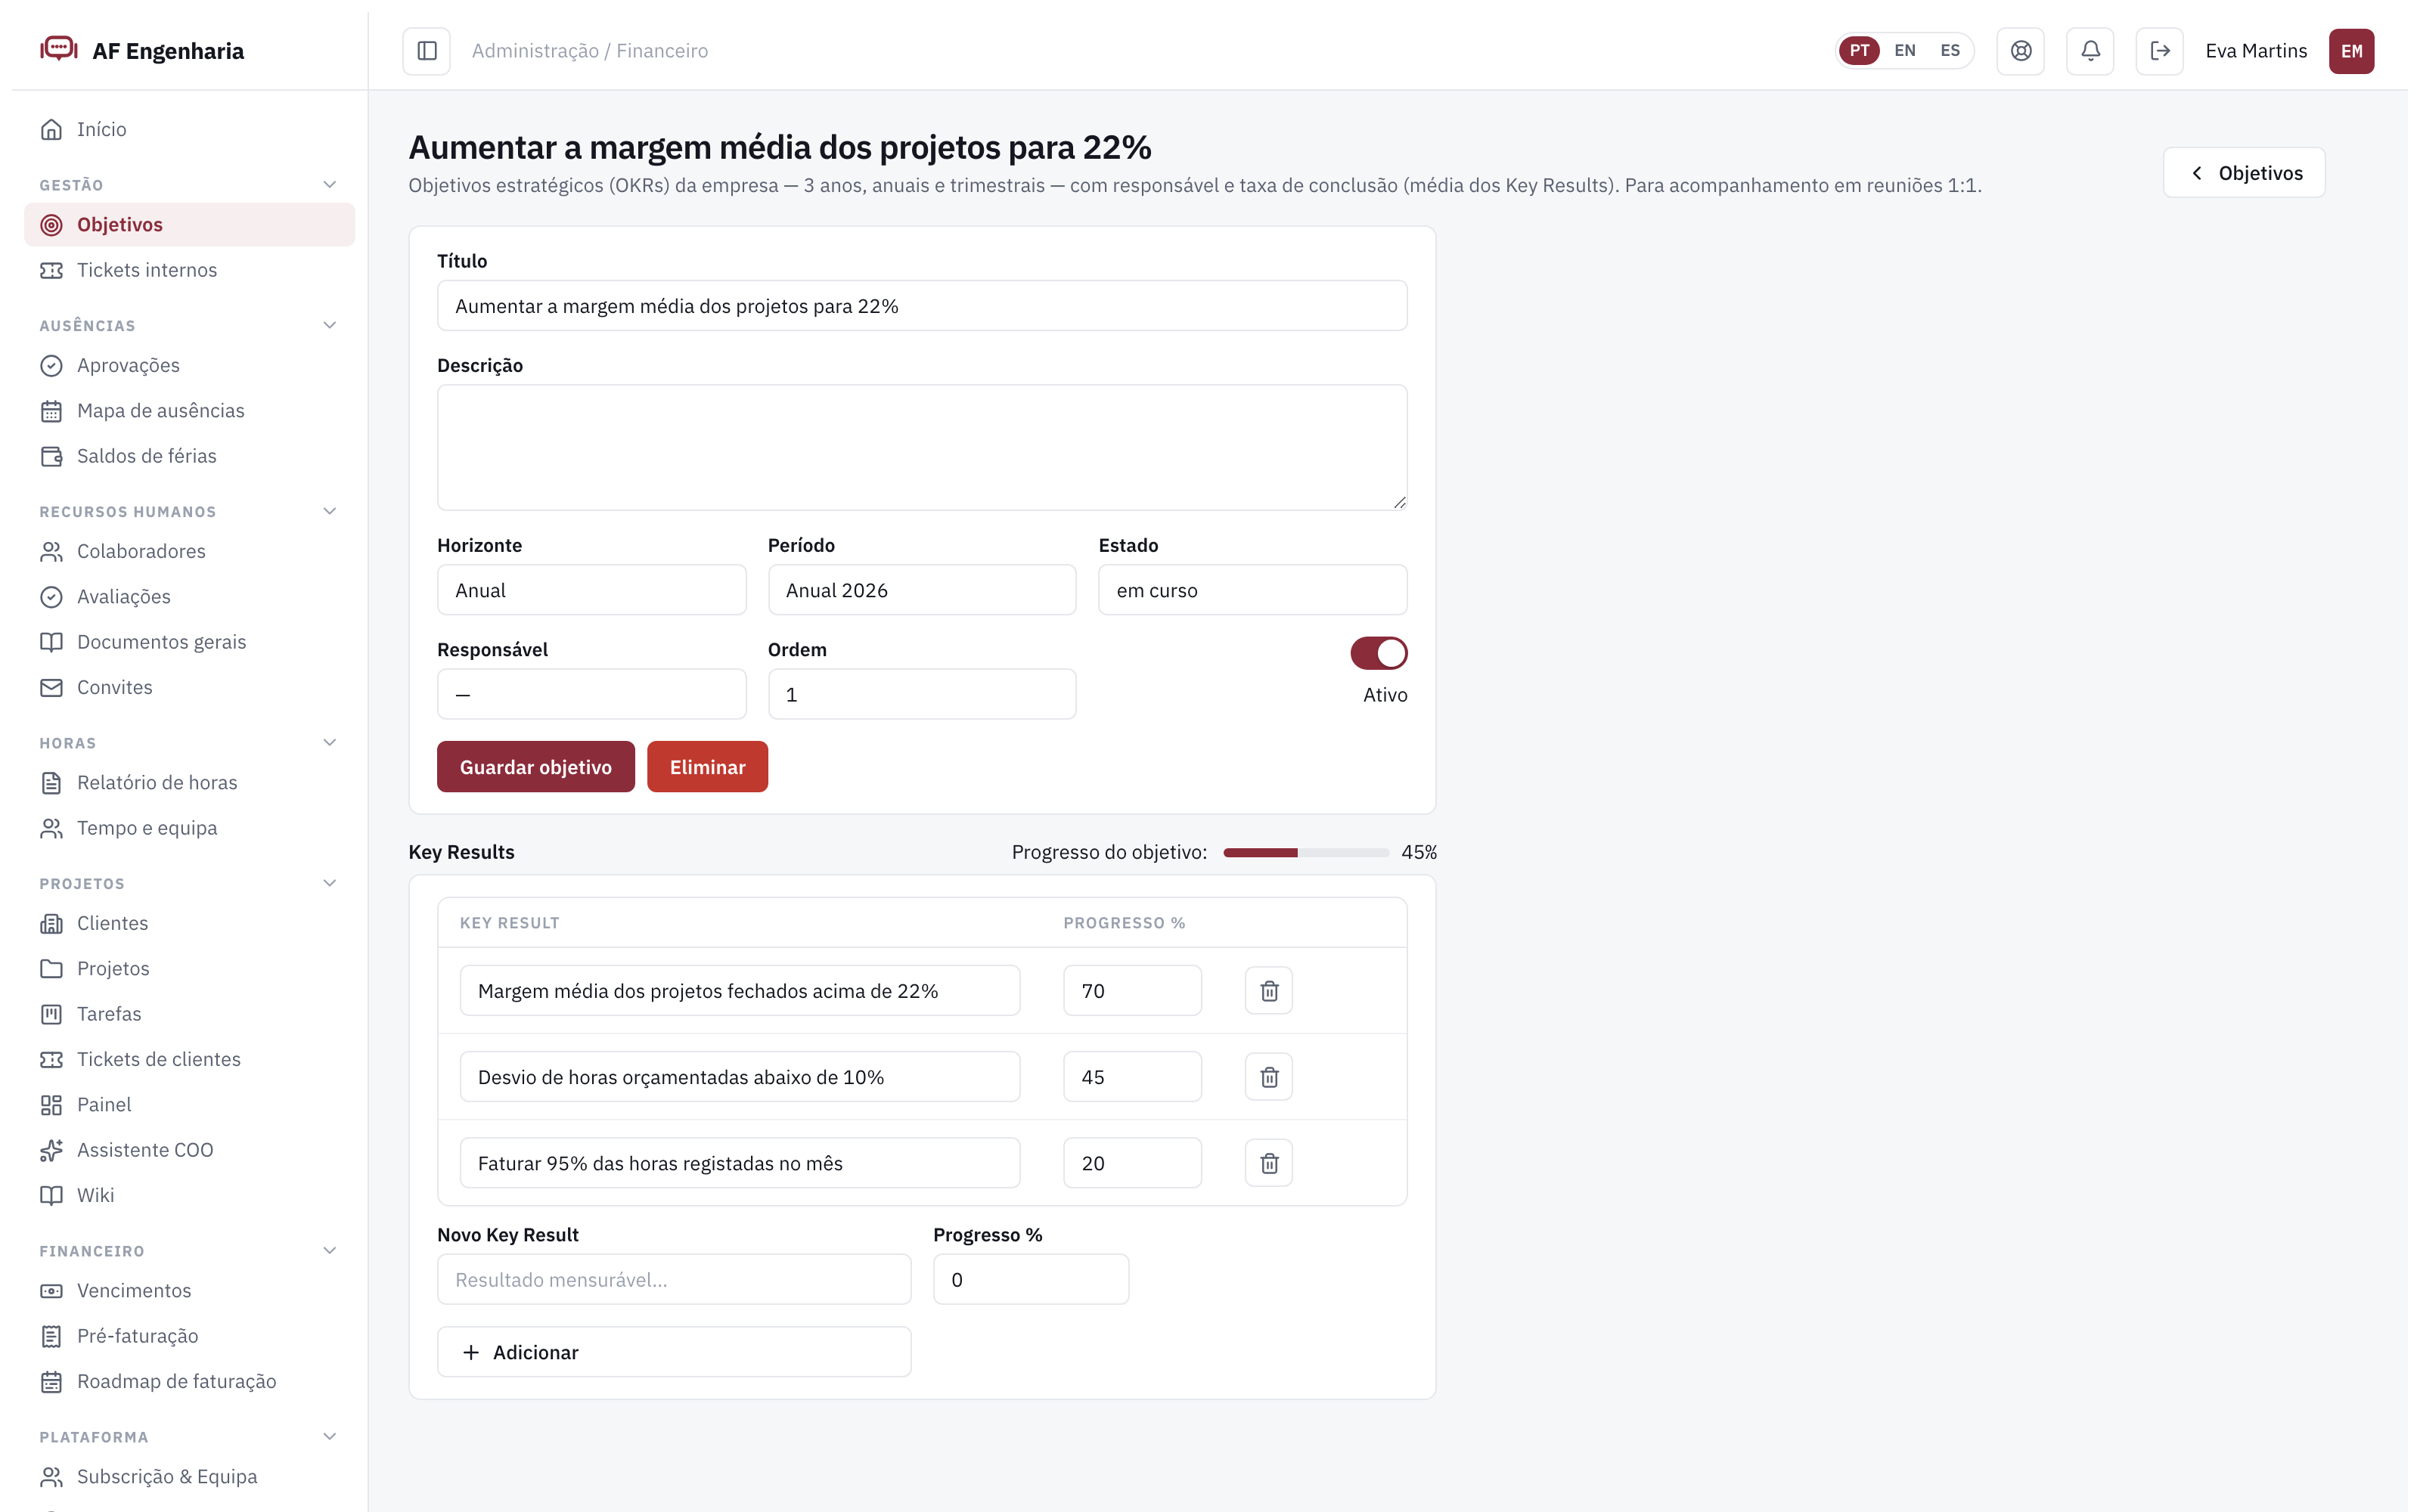
Task: Open Tickets de clientes
Action: click(x=189, y=1059)
